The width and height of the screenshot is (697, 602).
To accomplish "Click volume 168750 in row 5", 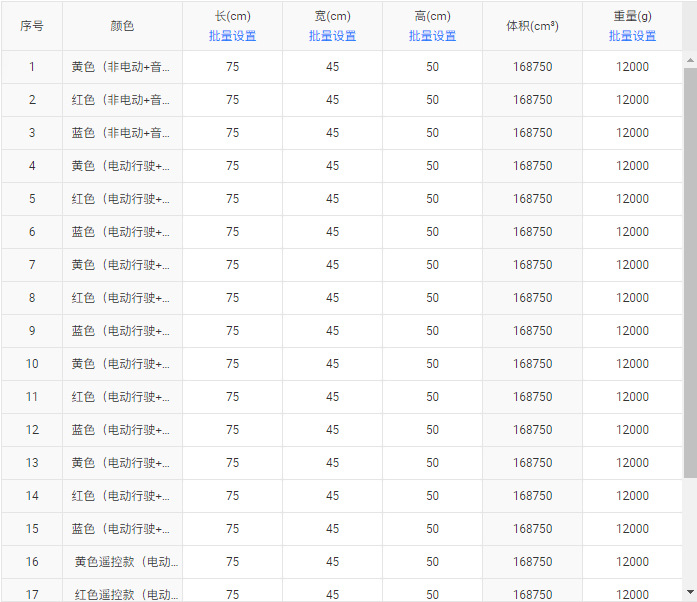I will pyautogui.click(x=532, y=199).
